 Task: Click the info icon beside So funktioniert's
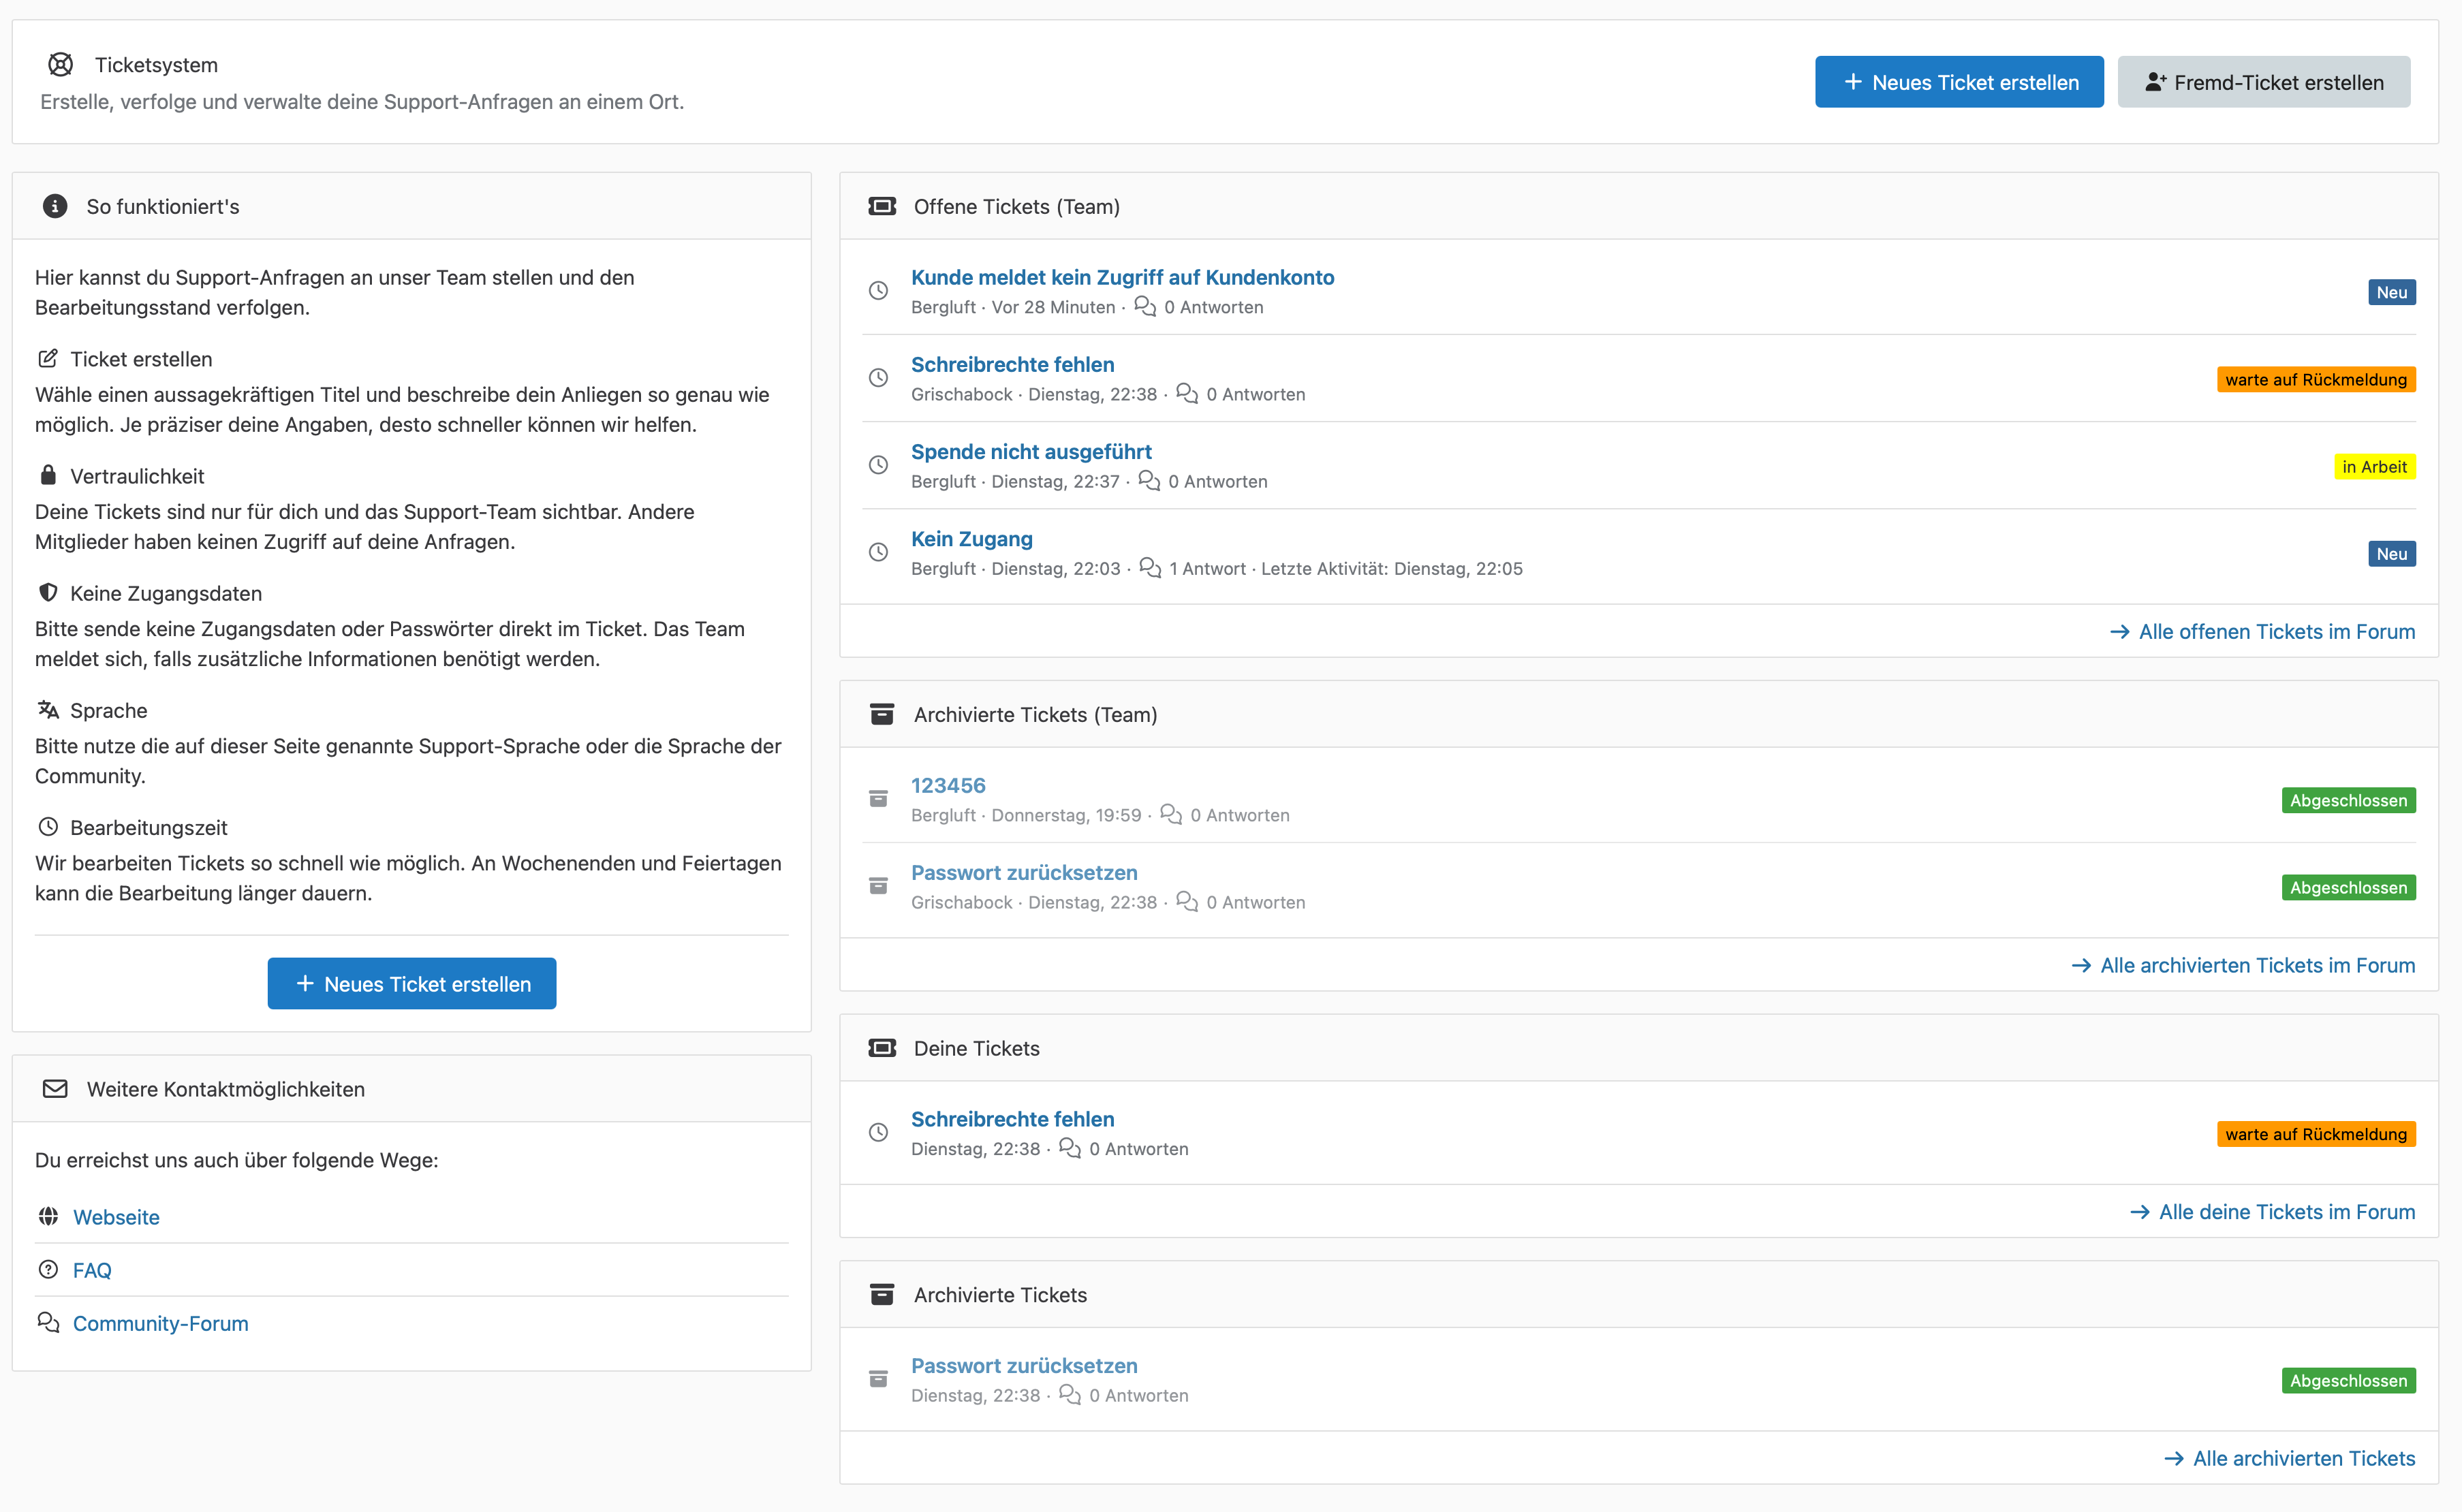pyautogui.click(x=55, y=206)
